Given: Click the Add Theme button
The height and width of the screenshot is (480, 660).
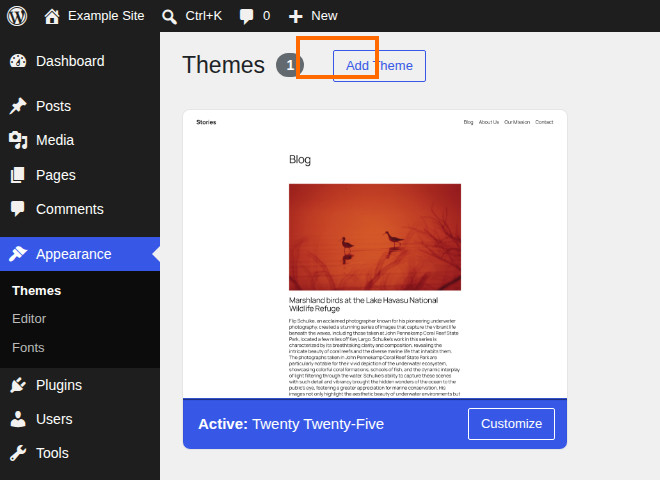Looking at the screenshot, I should [379, 66].
